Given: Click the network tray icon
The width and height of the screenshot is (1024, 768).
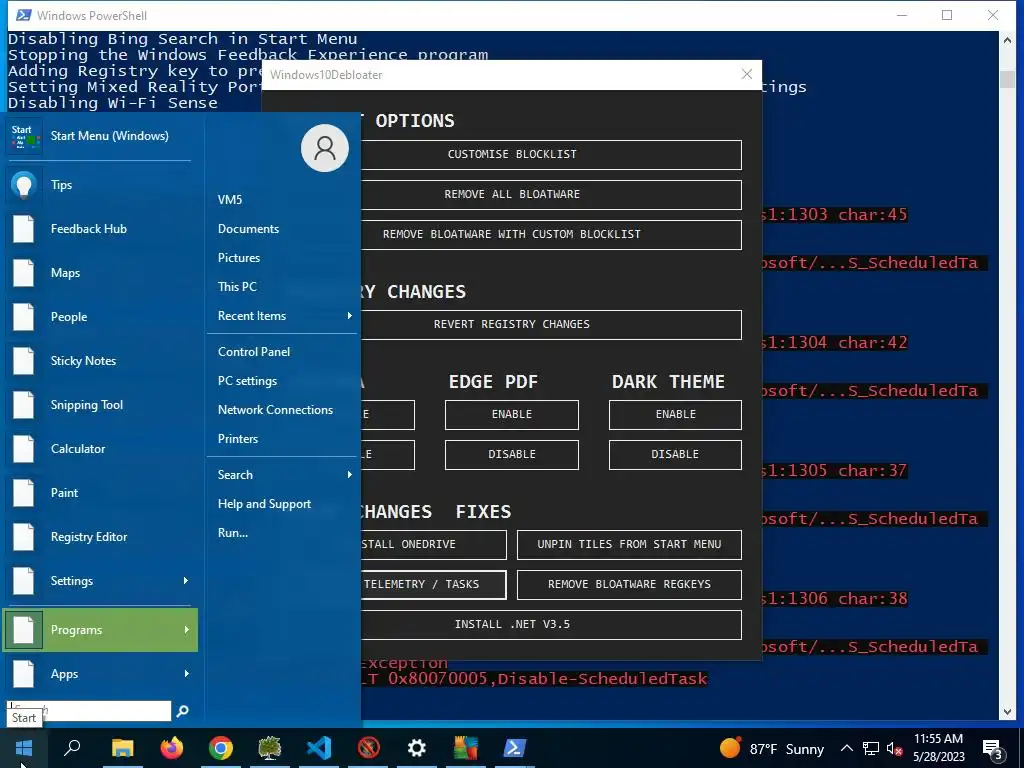Looking at the screenshot, I should 871,748.
